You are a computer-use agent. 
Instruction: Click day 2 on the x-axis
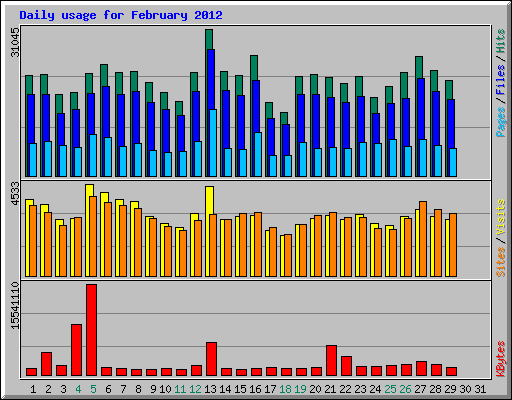click(x=48, y=389)
